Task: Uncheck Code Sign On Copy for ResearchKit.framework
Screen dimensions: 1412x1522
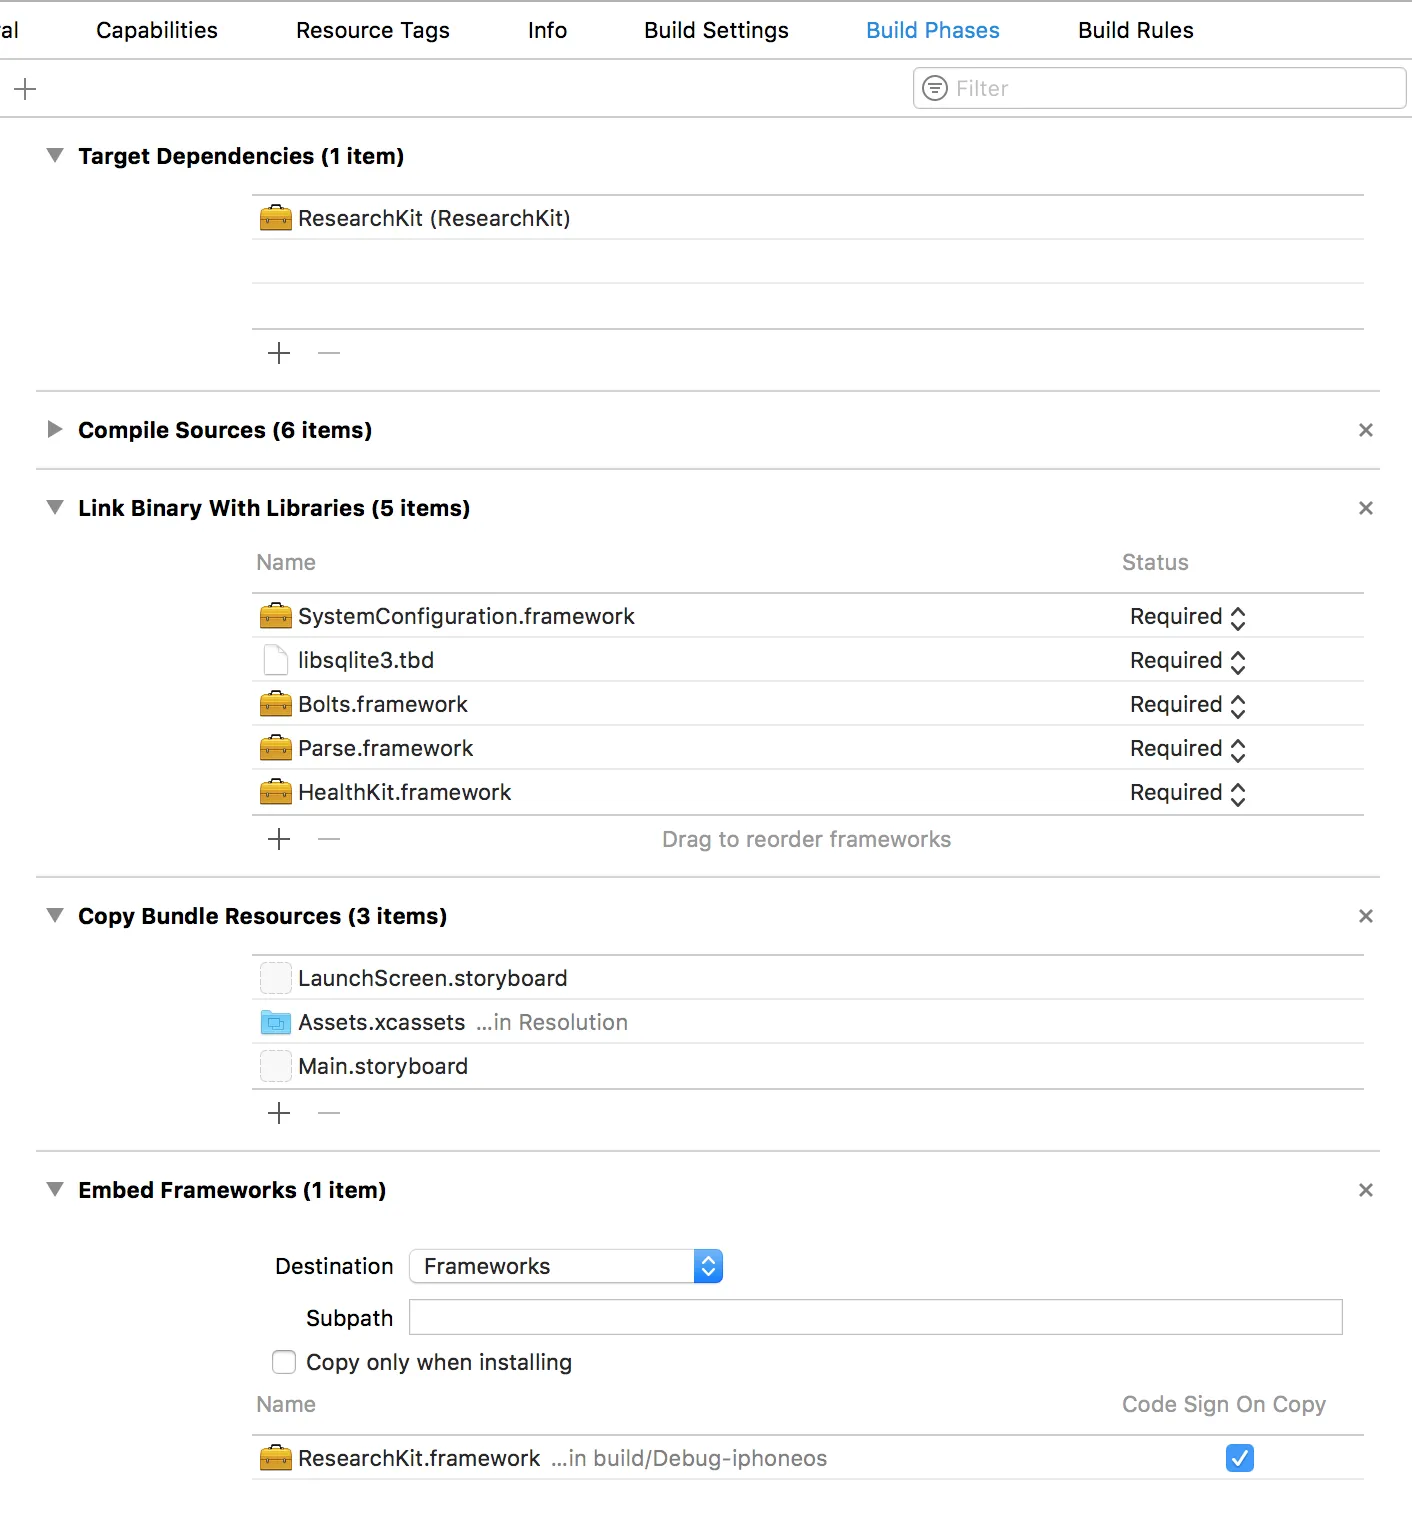Action: pos(1239,1458)
